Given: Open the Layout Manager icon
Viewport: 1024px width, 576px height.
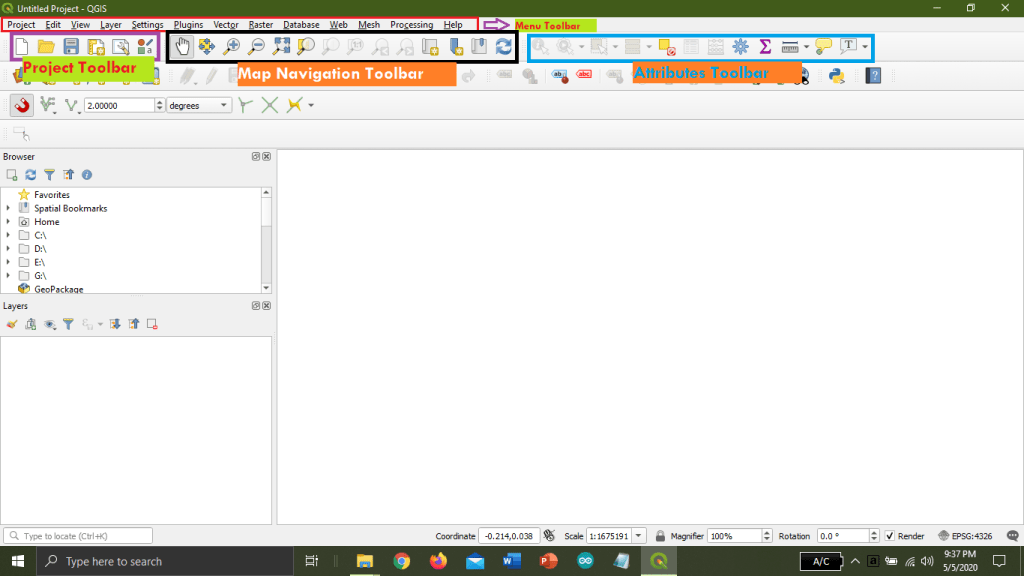Looking at the screenshot, I should pos(121,46).
